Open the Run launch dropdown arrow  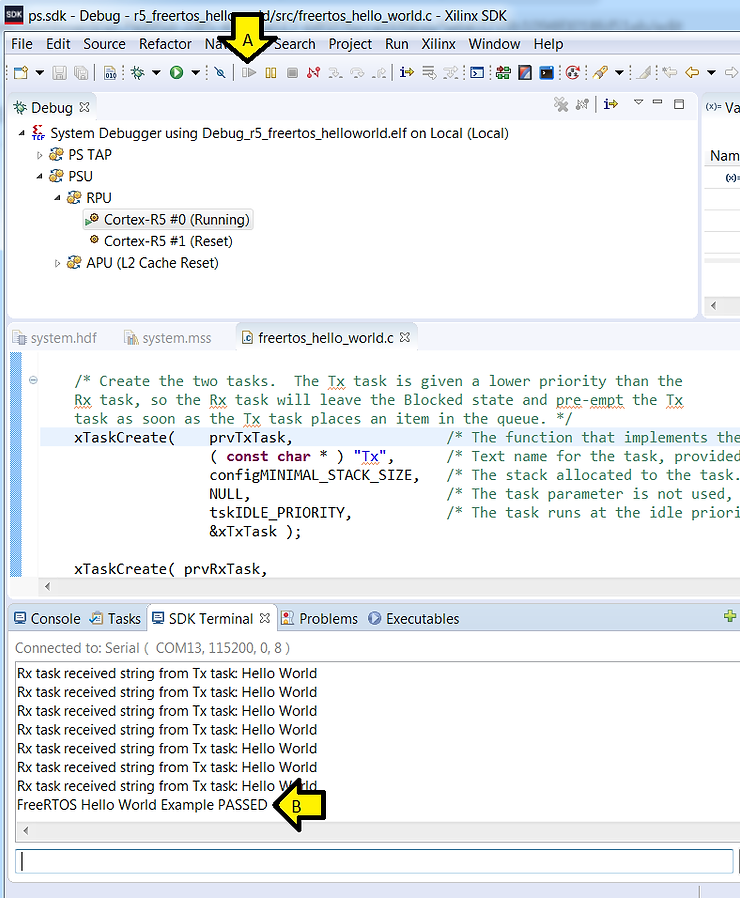pos(195,73)
